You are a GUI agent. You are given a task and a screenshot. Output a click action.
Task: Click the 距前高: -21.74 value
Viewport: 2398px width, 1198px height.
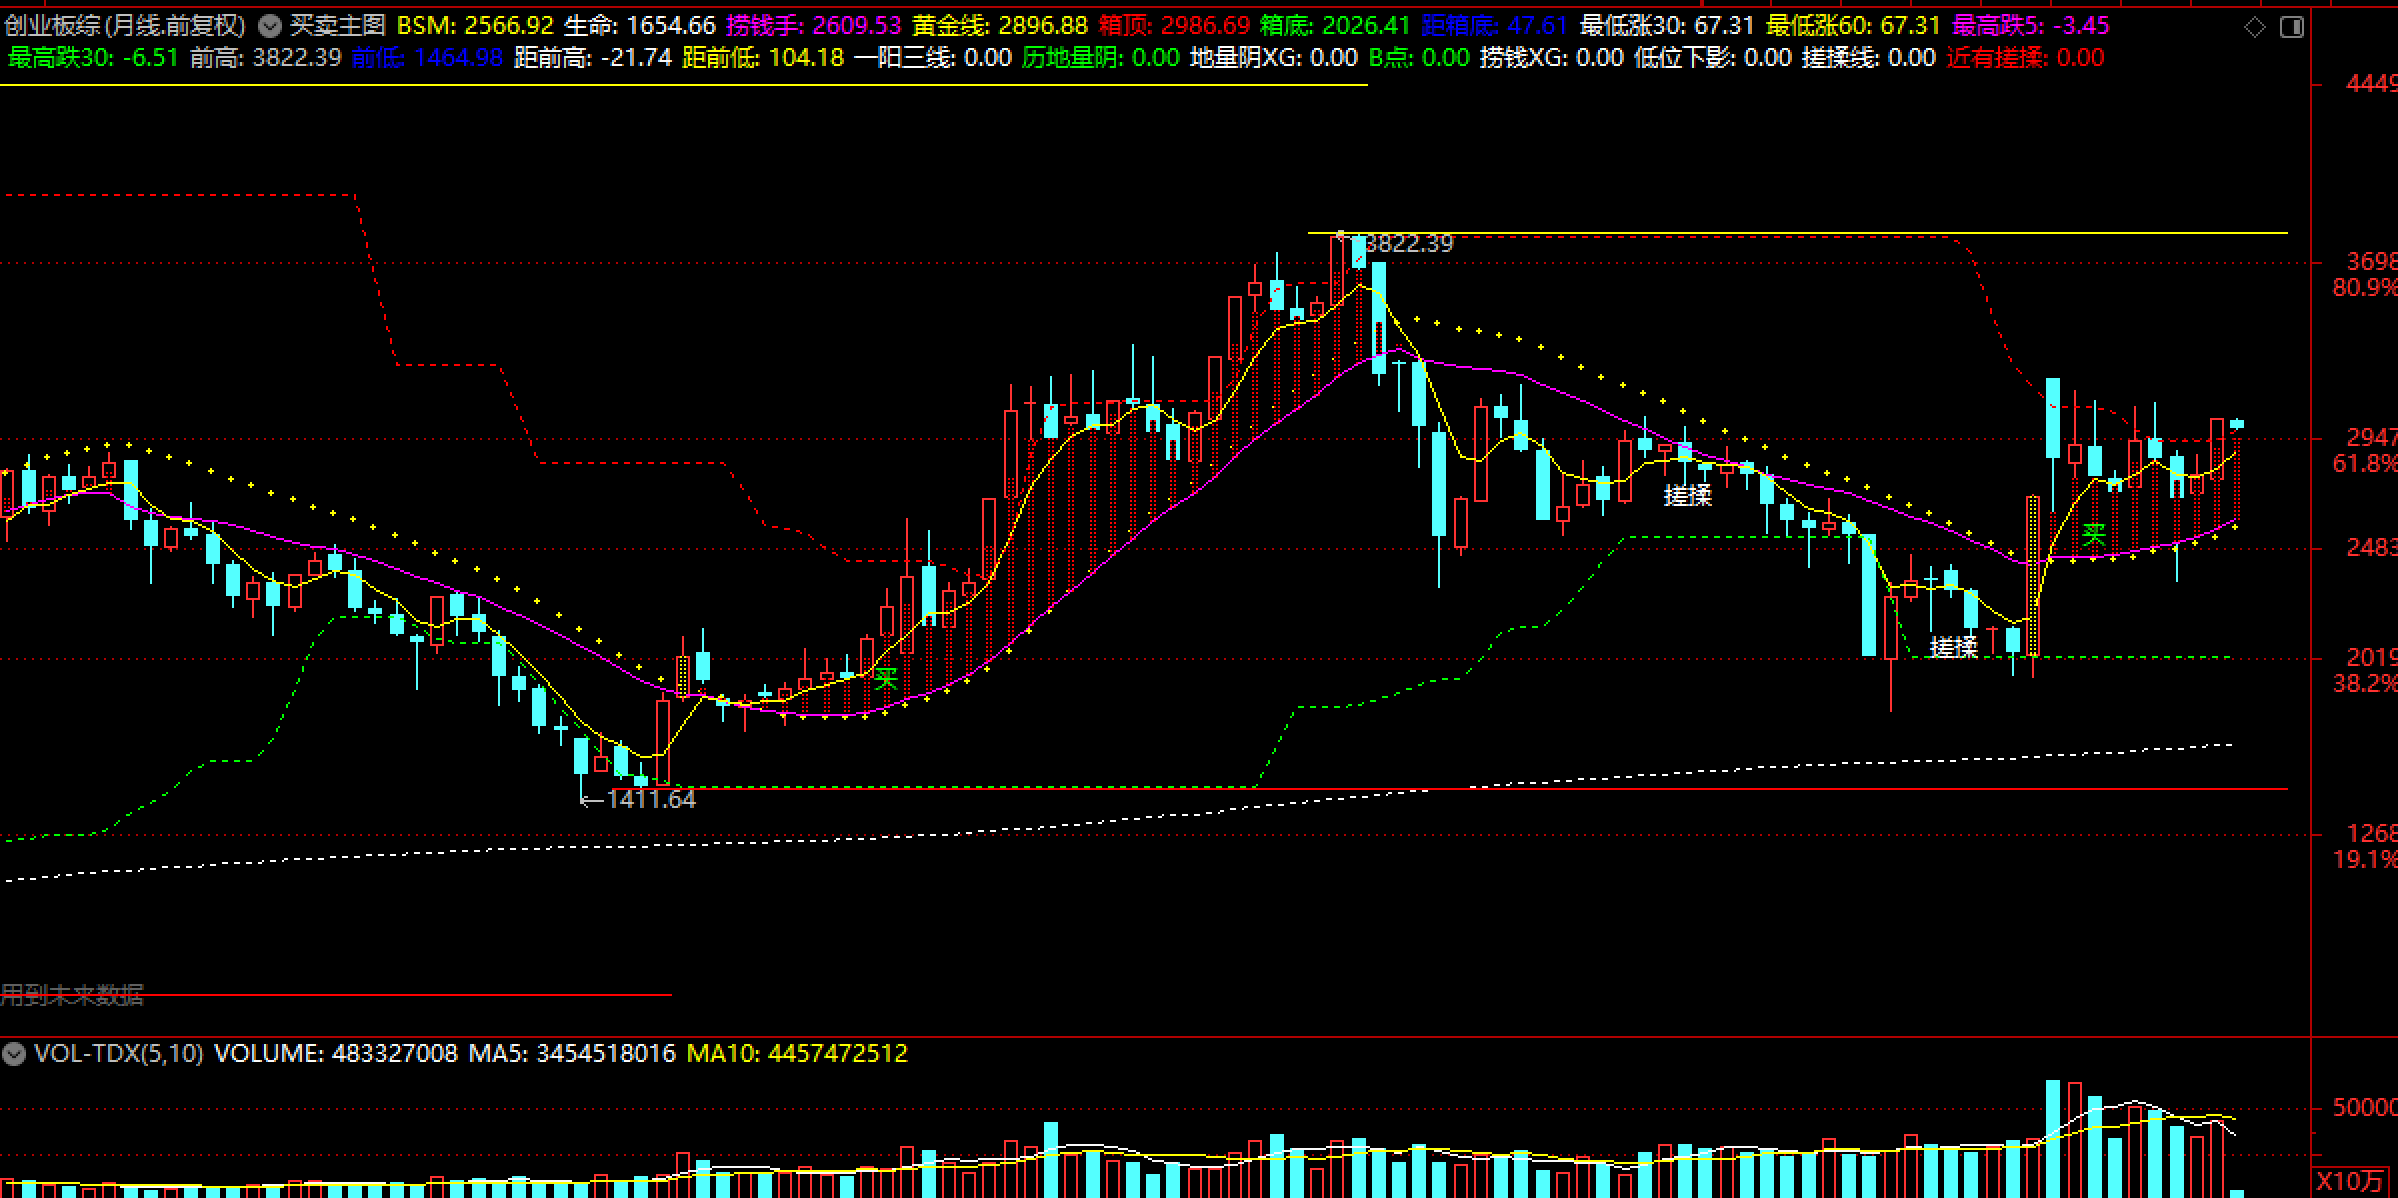click(593, 57)
